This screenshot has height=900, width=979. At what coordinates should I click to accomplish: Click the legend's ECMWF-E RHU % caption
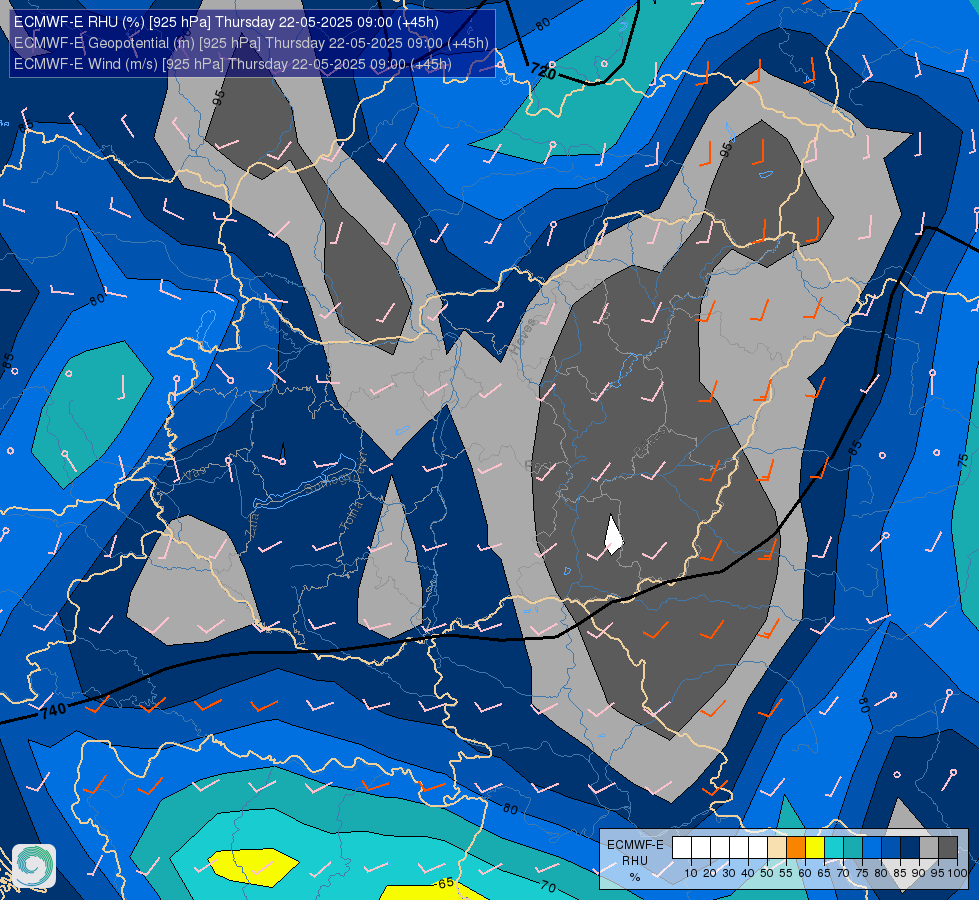click(635, 861)
